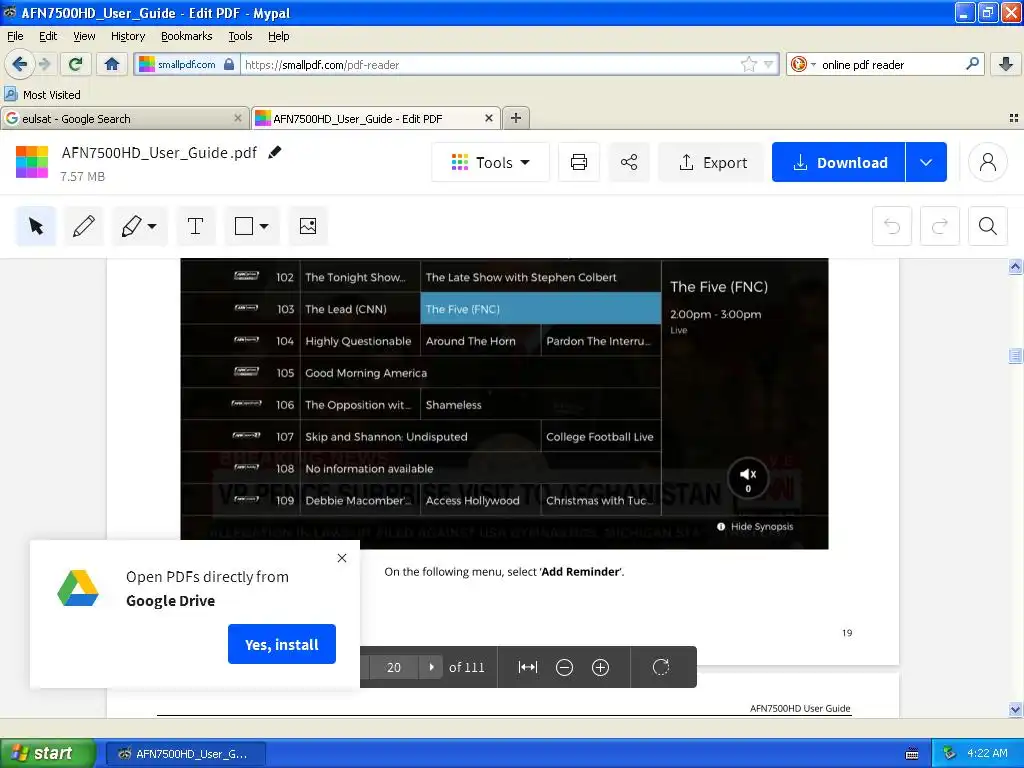Open a new browser tab
The width and height of the screenshot is (1024, 768).
pos(516,118)
